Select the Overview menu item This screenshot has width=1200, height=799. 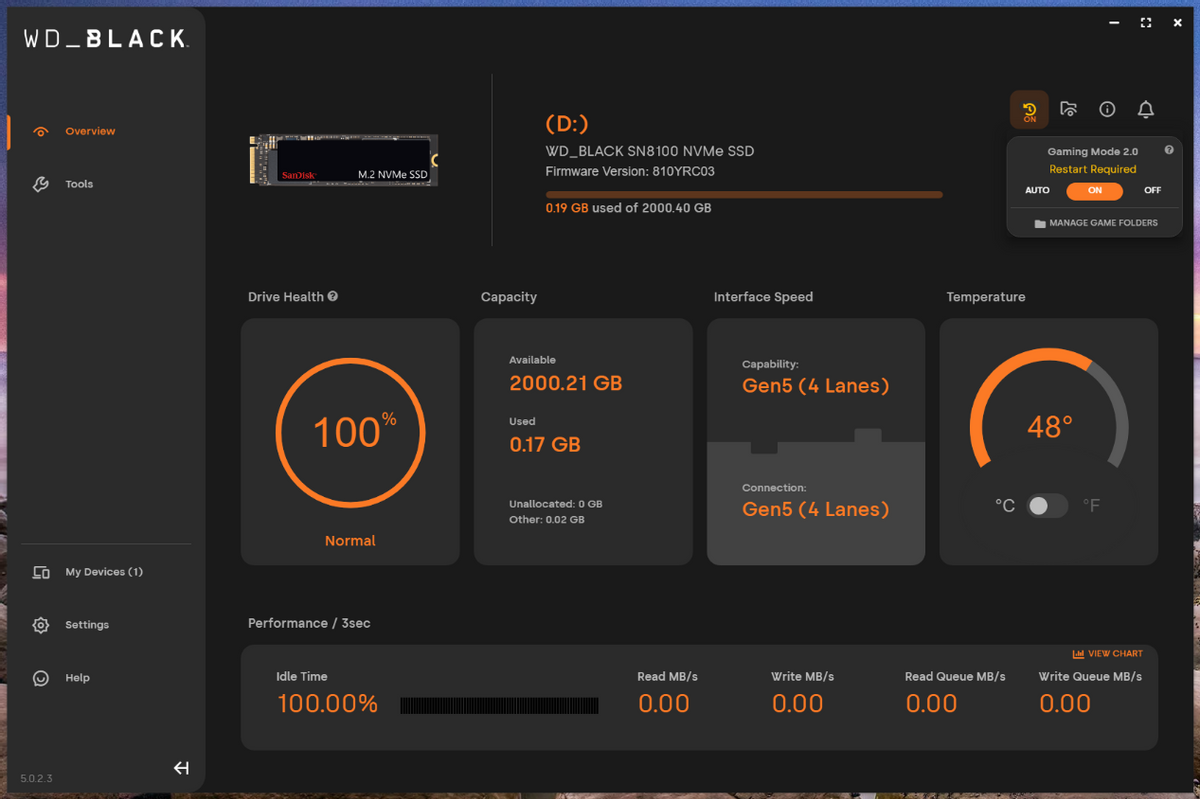90,131
